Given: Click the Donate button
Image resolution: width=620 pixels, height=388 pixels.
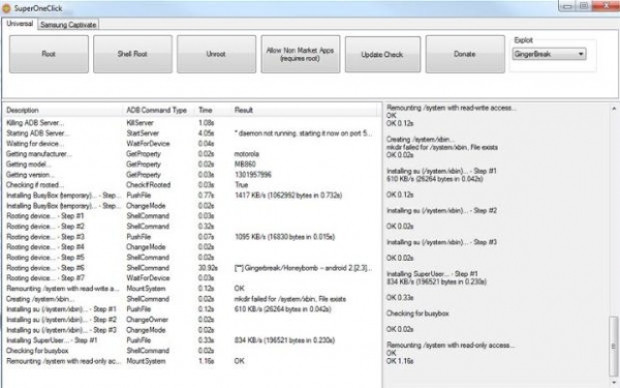Looking at the screenshot, I should [465, 54].
